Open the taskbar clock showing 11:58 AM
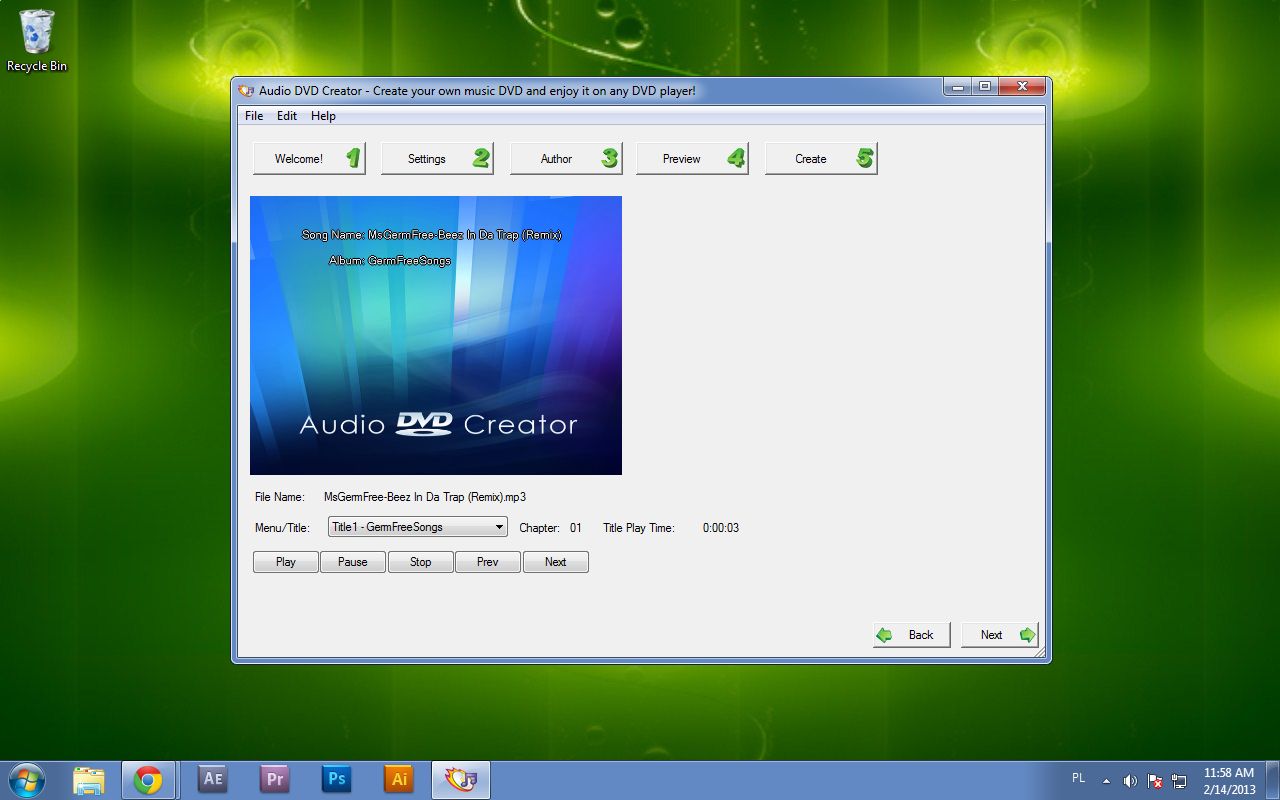 click(1229, 781)
